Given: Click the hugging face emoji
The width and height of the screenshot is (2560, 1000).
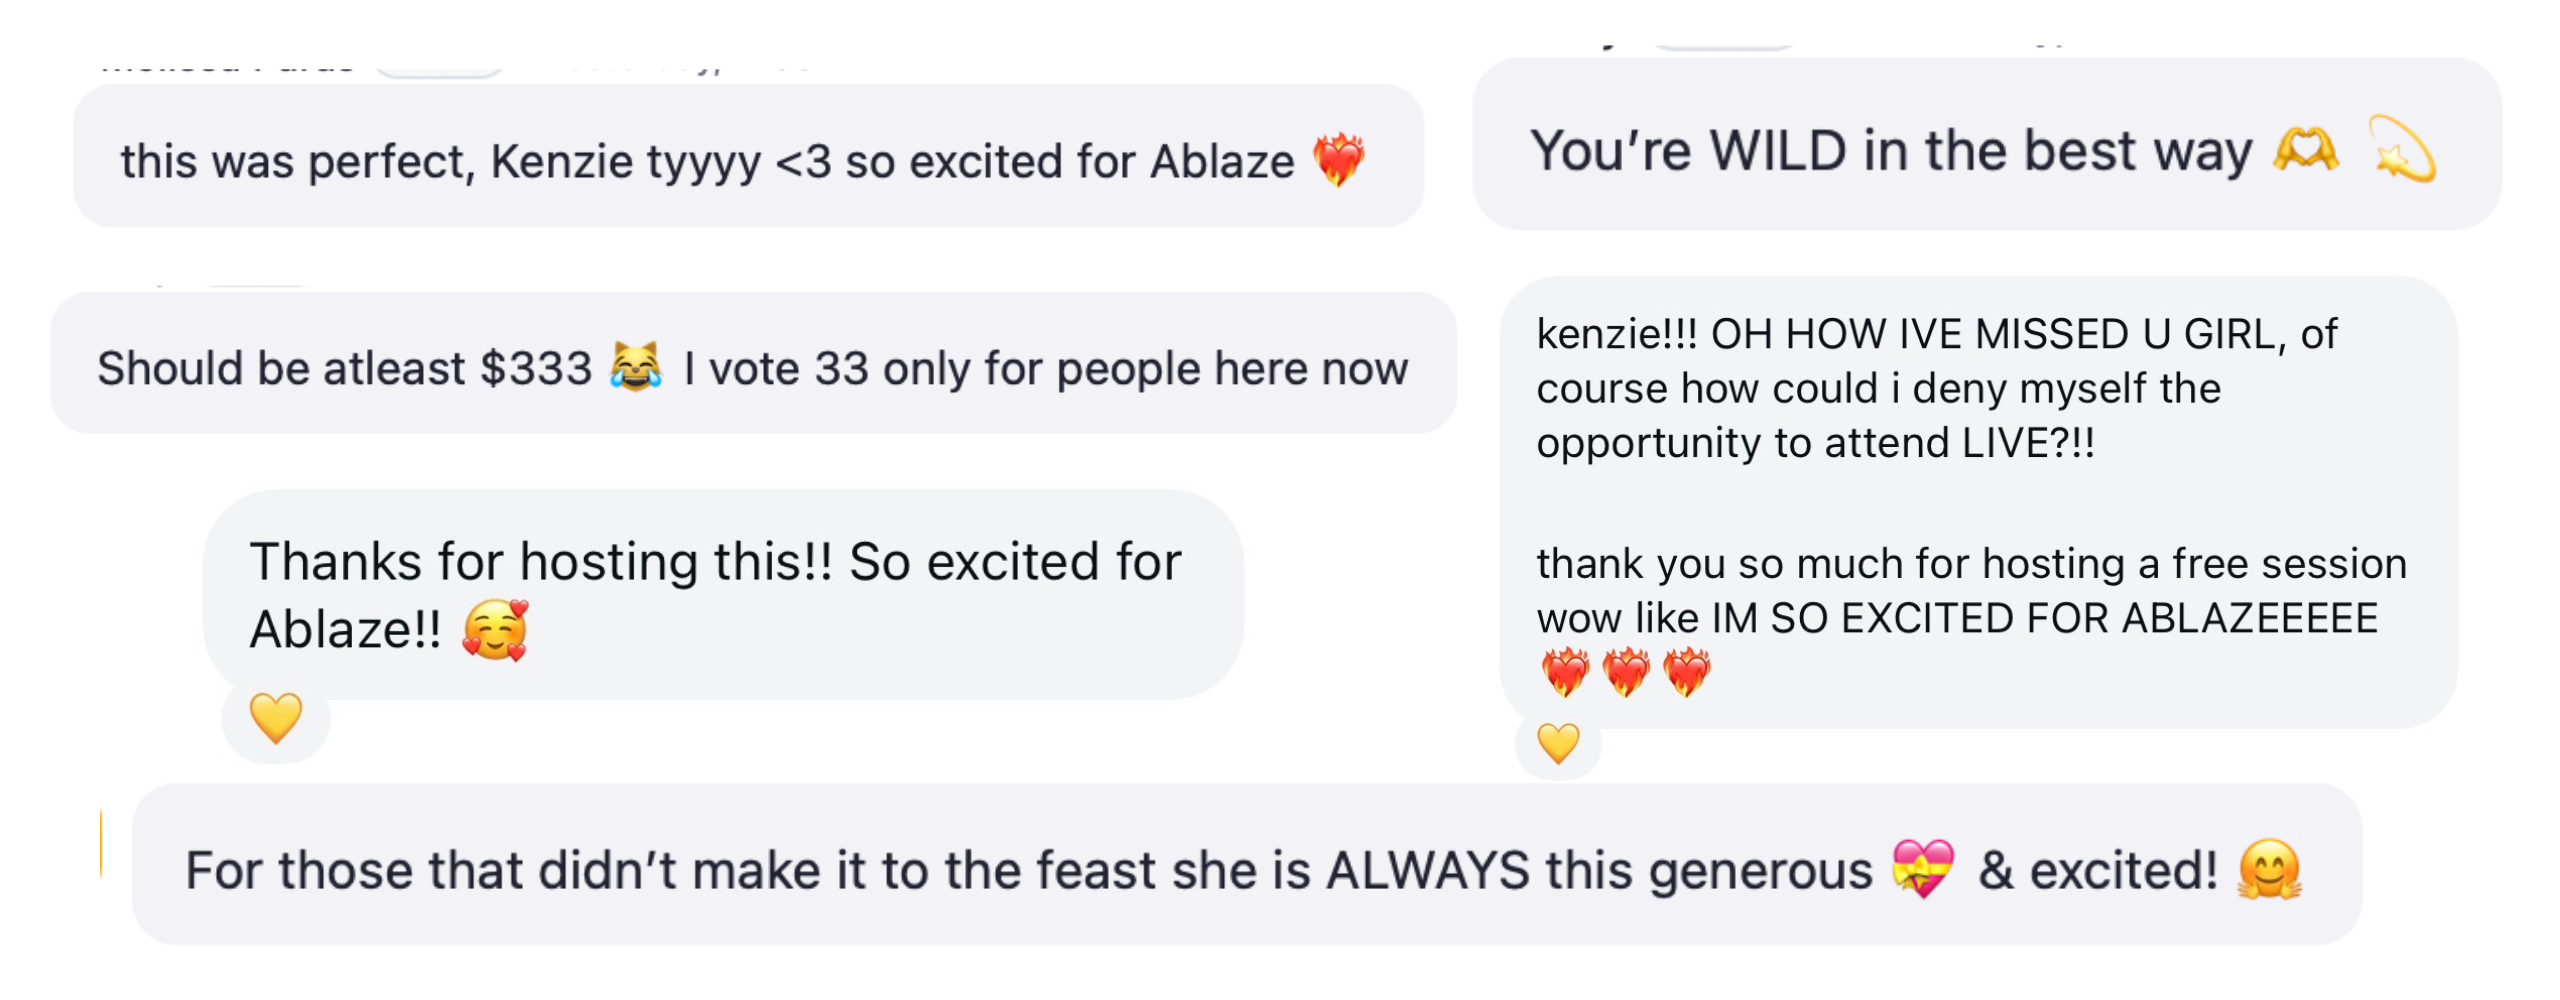Looking at the screenshot, I should pyautogui.click(x=2269, y=869).
